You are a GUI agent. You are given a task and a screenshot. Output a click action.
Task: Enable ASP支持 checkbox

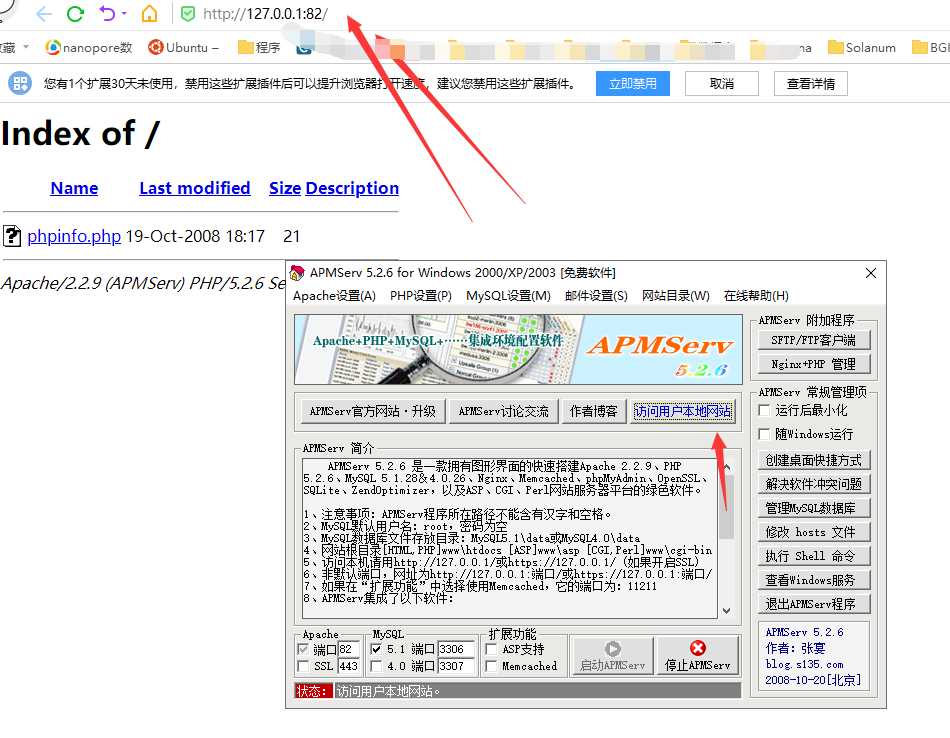click(x=491, y=649)
